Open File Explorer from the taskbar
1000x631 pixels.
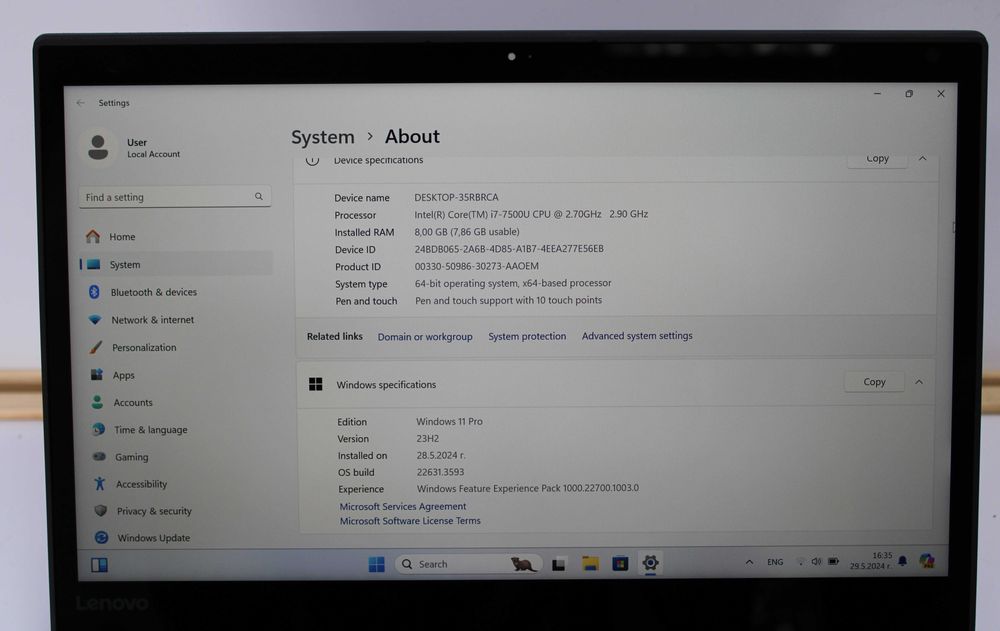click(590, 563)
